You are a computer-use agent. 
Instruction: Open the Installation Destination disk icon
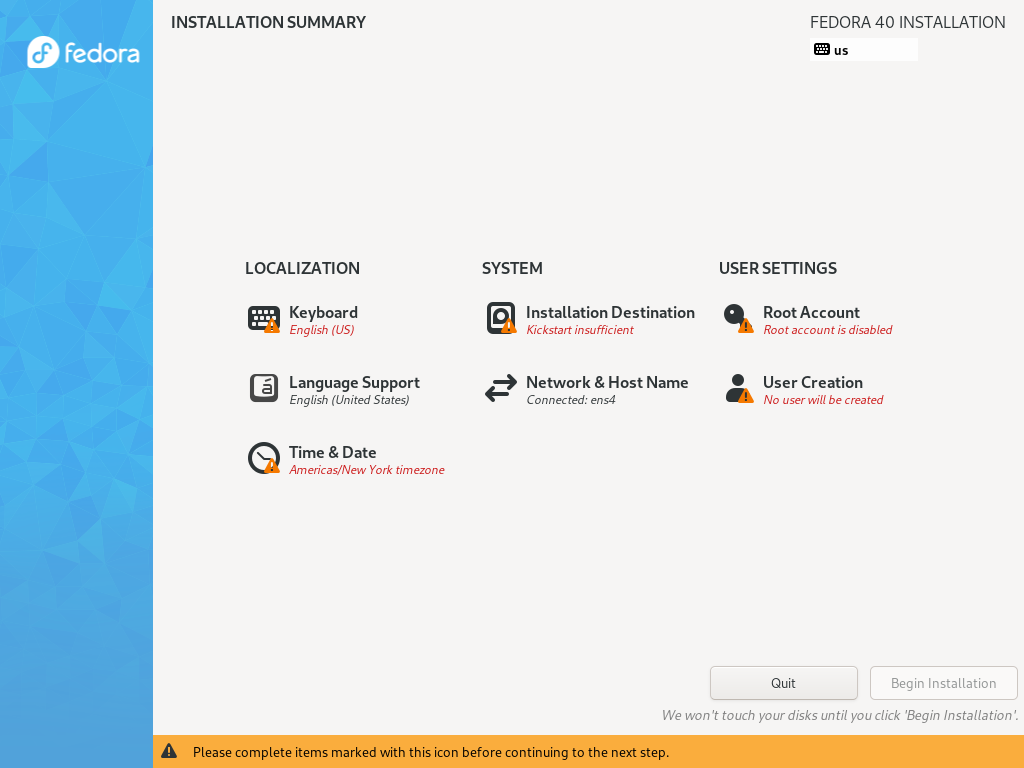point(501,318)
